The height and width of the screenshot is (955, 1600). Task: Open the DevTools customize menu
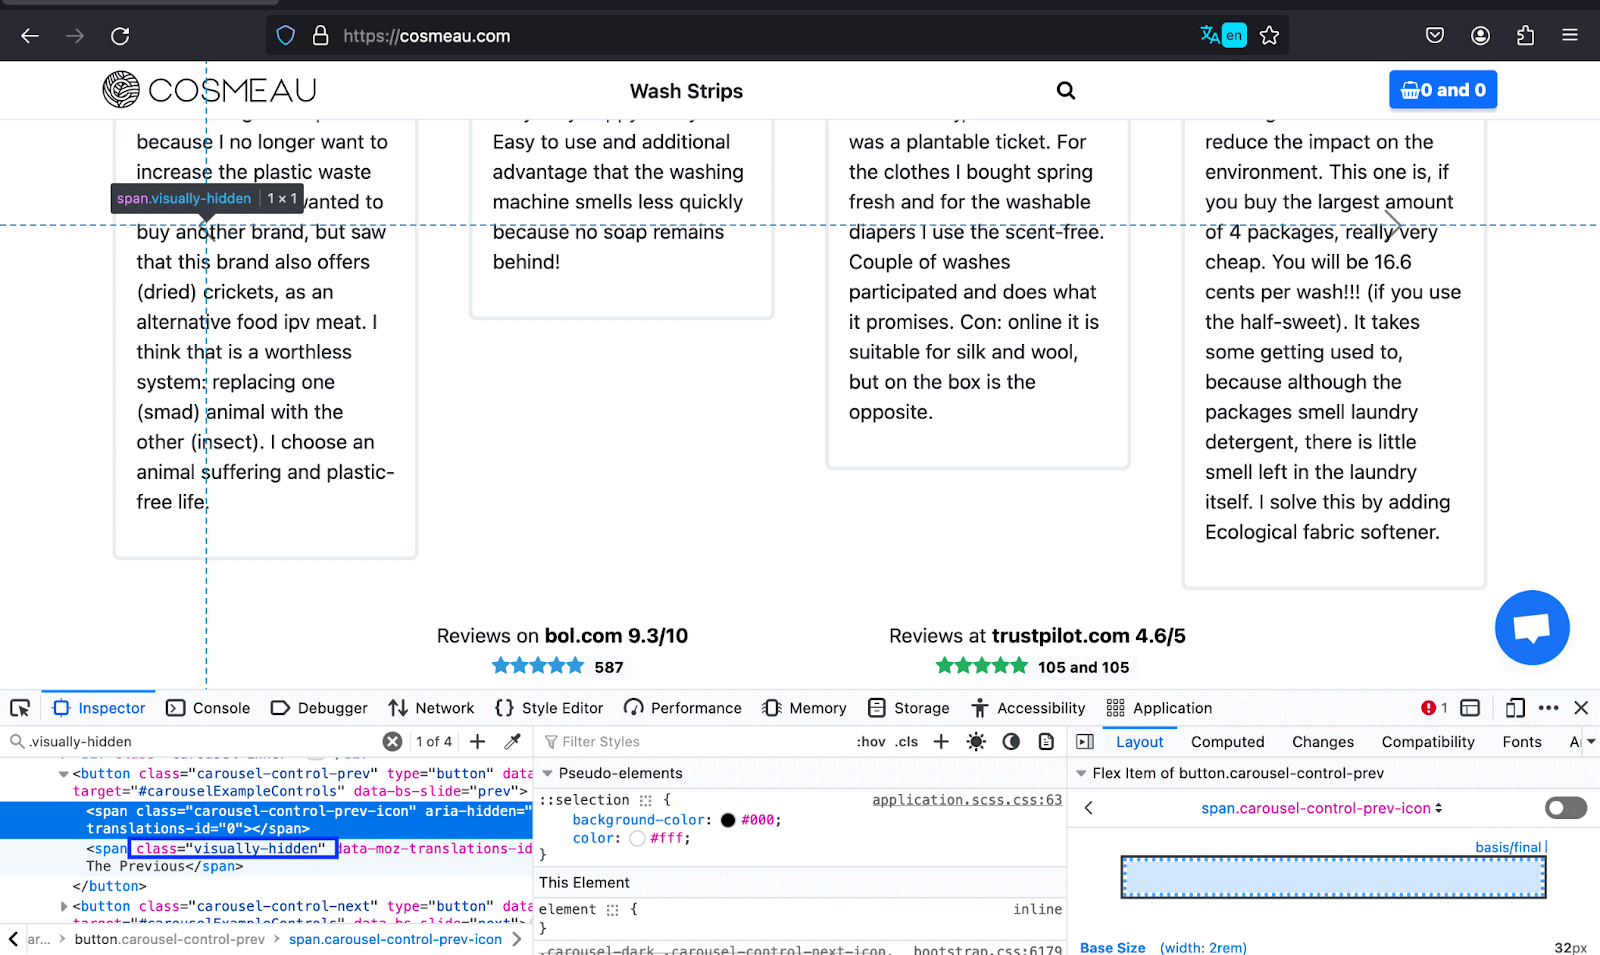click(x=1549, y=708)
